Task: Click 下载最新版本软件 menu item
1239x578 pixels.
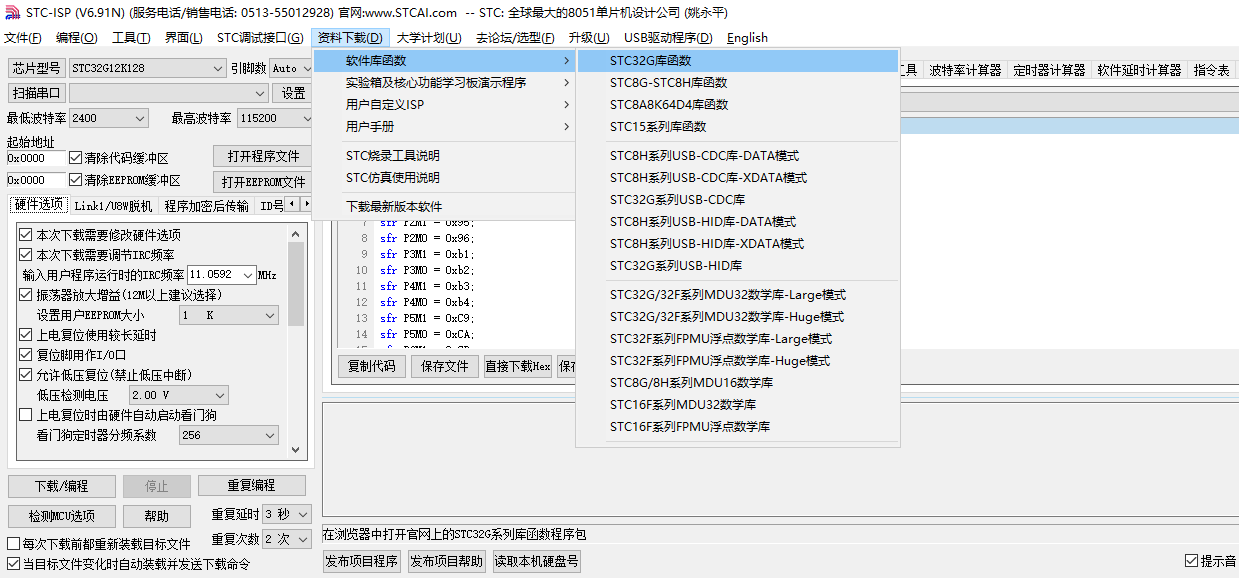Action: click(x=445, y=207)
